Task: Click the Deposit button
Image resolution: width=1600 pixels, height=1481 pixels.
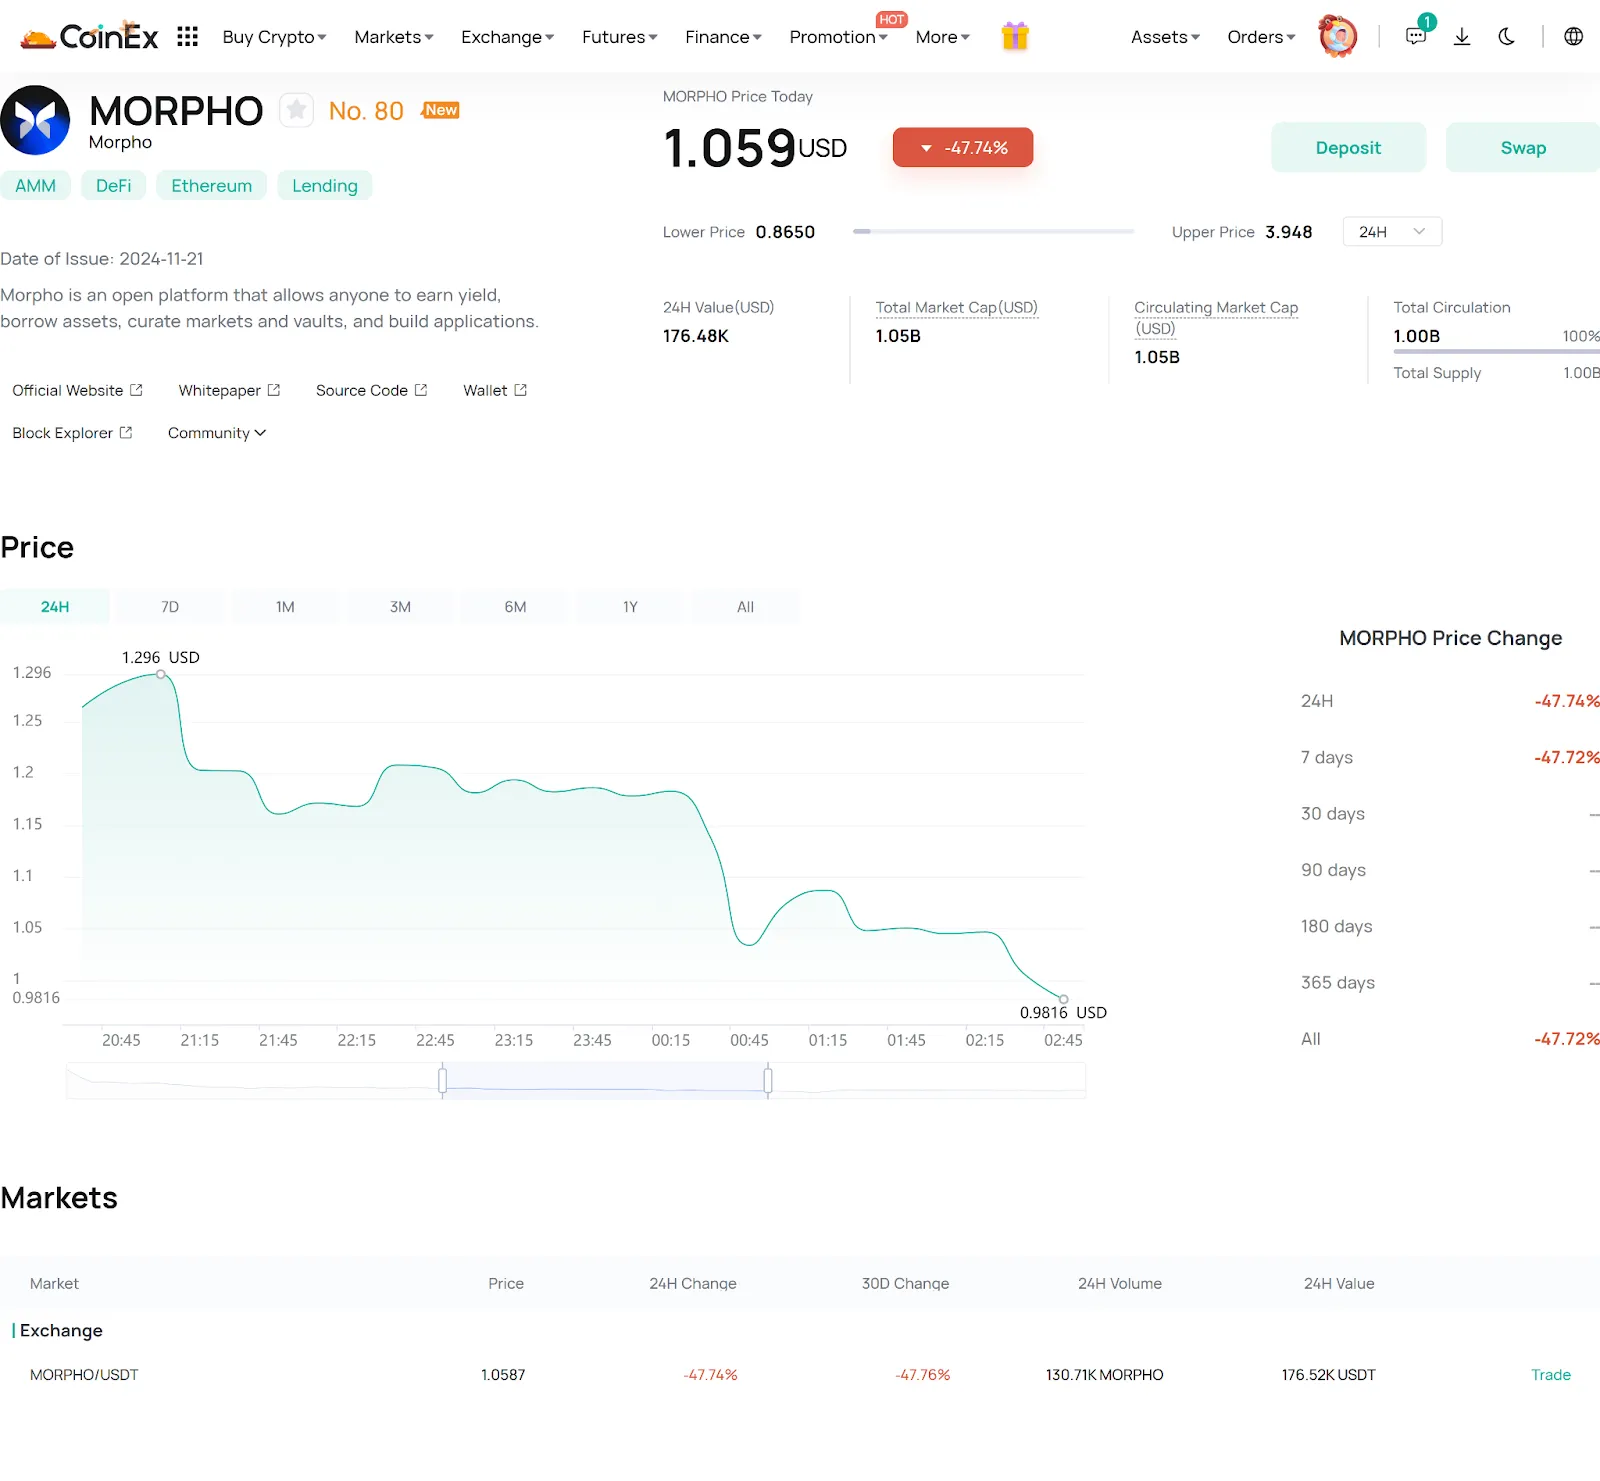Action: point(1348,148)
